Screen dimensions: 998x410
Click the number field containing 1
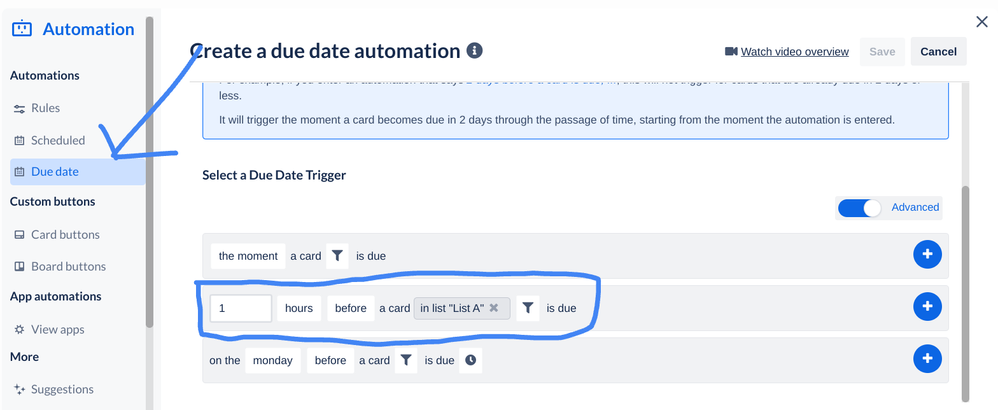point(241,308)
